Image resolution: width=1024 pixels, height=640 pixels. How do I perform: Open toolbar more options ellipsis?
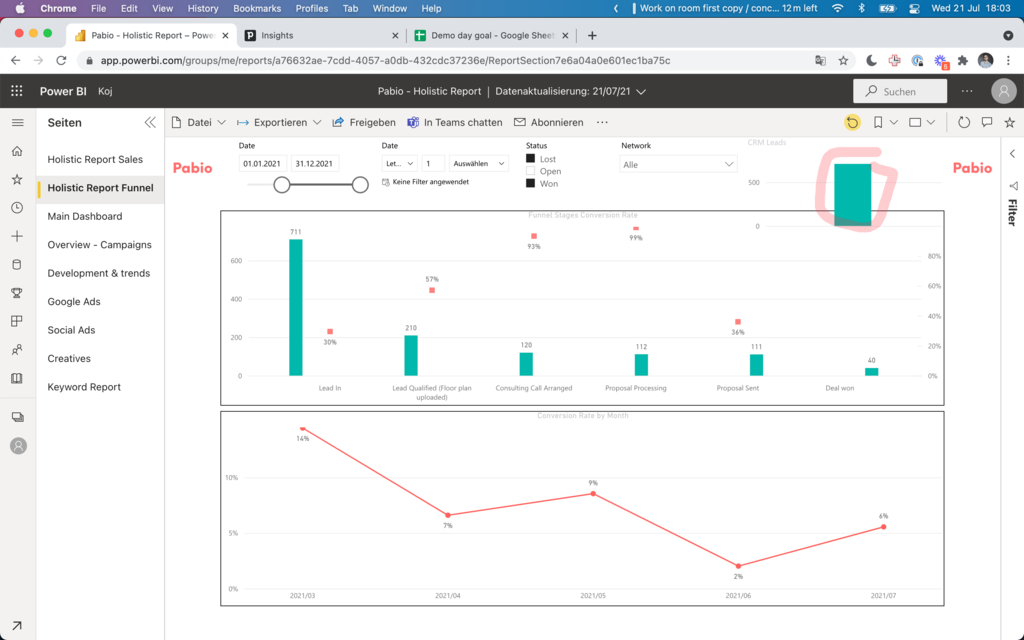click(602, 122)
